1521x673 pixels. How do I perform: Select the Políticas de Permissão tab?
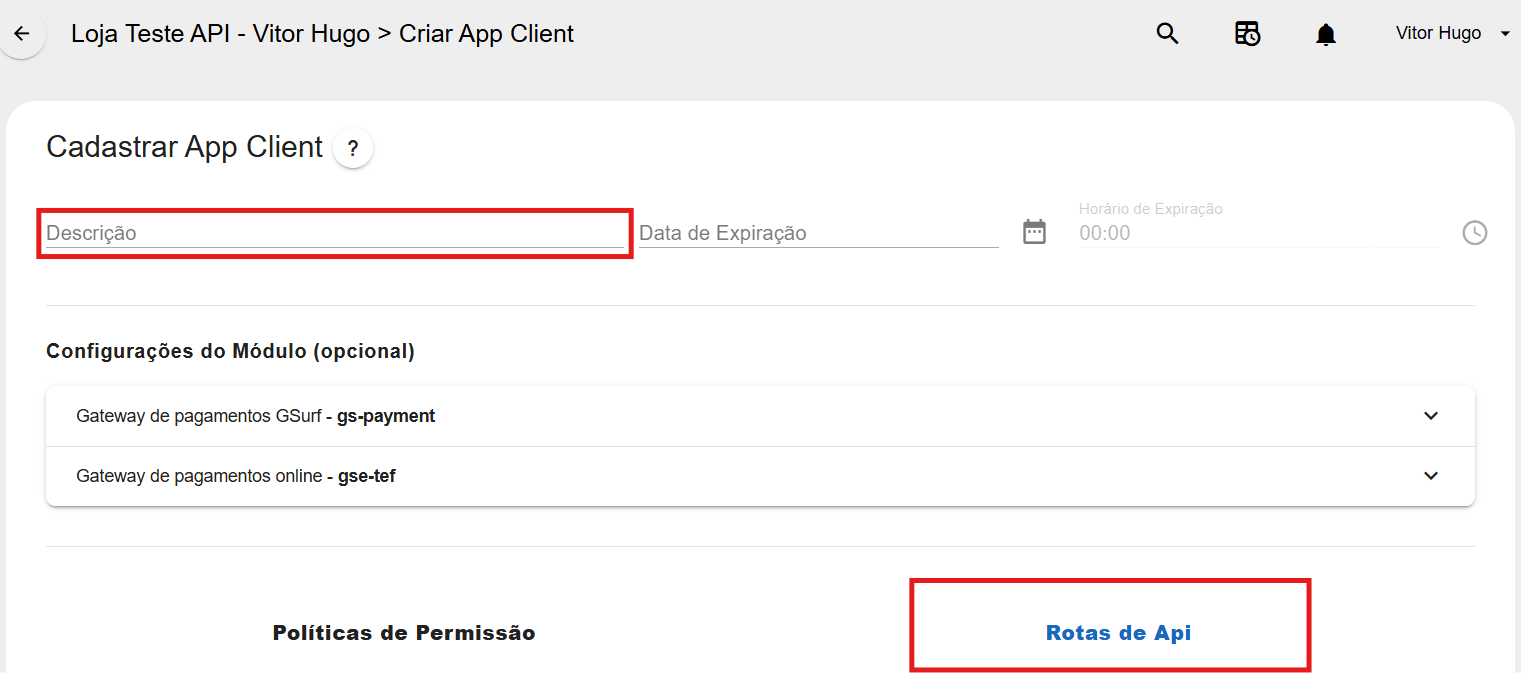[403, 632]
